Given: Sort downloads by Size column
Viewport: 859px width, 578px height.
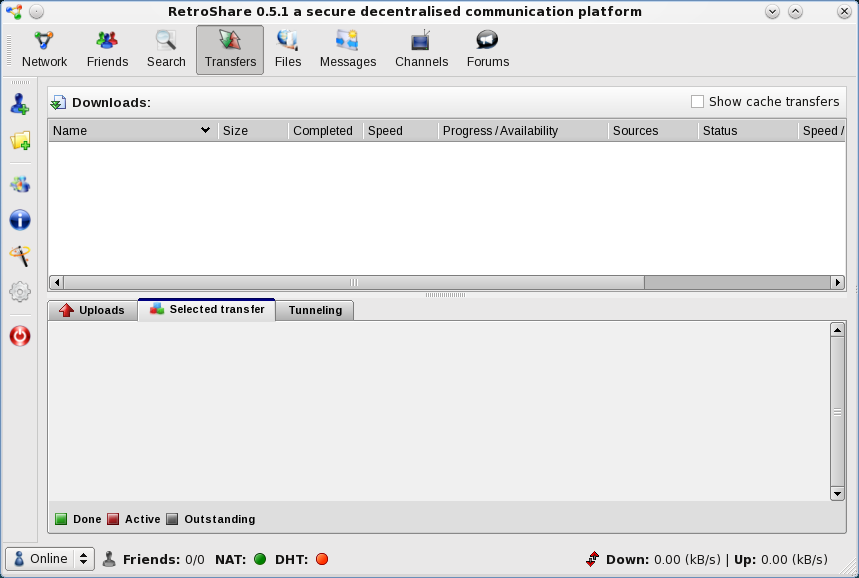Looking at the screenshot, I should click(x=253, y=131).
